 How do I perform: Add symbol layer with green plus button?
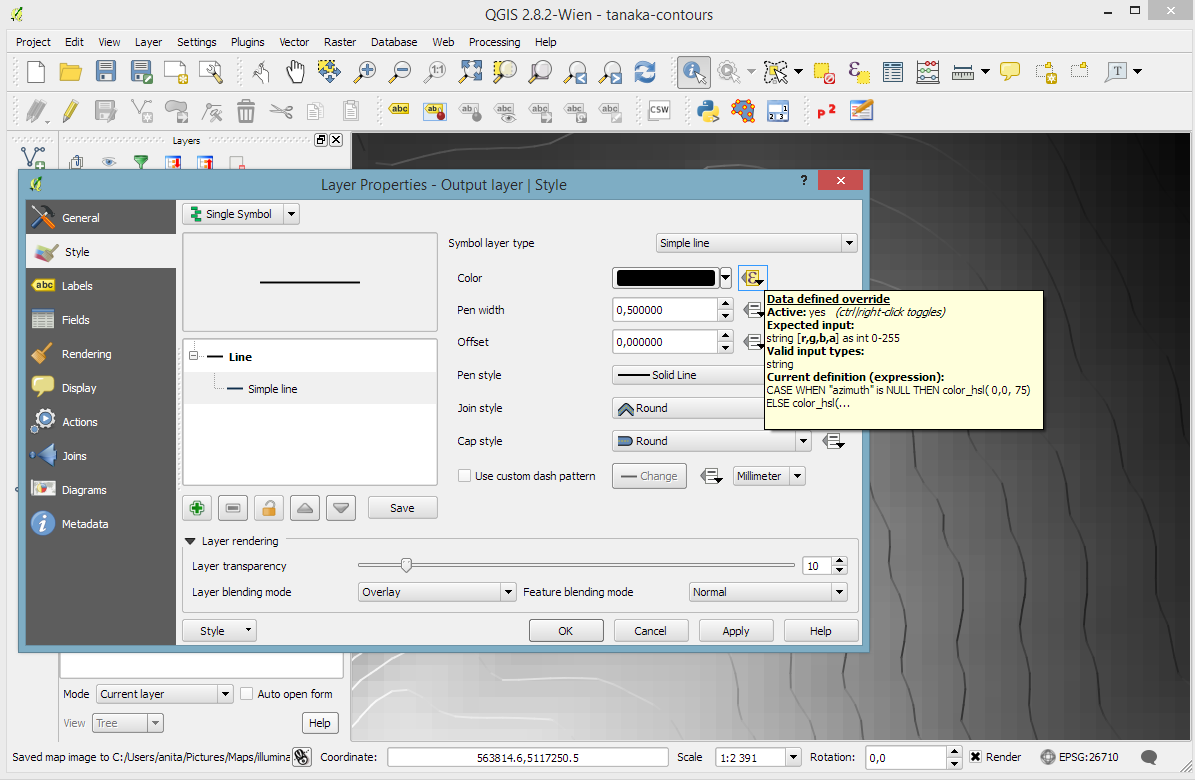pos(197,508)
